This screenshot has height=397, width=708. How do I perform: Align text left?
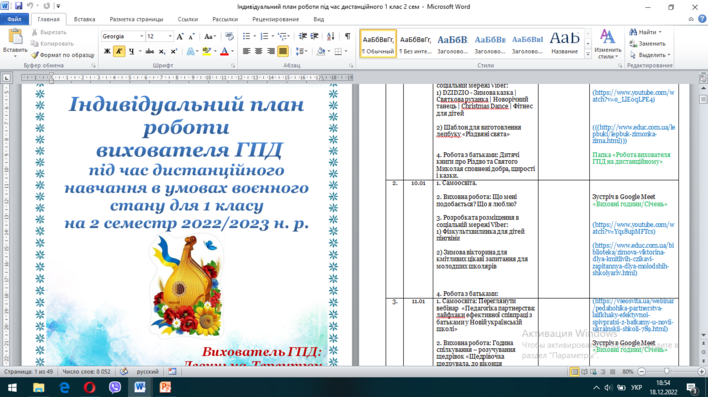[247, 51]
